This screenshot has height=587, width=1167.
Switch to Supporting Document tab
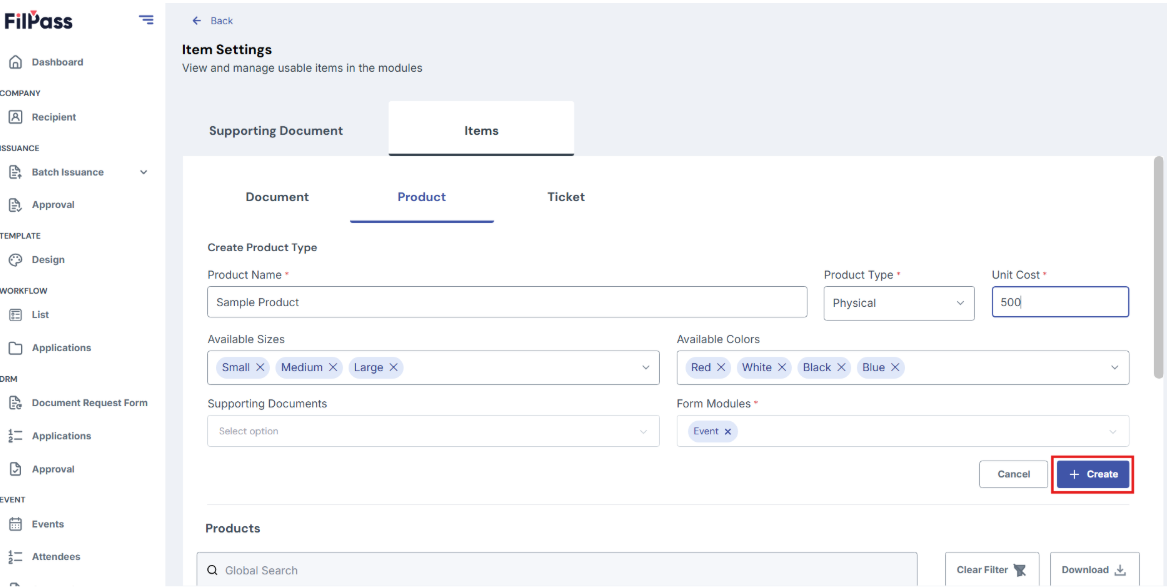click(x=276, y=131)
